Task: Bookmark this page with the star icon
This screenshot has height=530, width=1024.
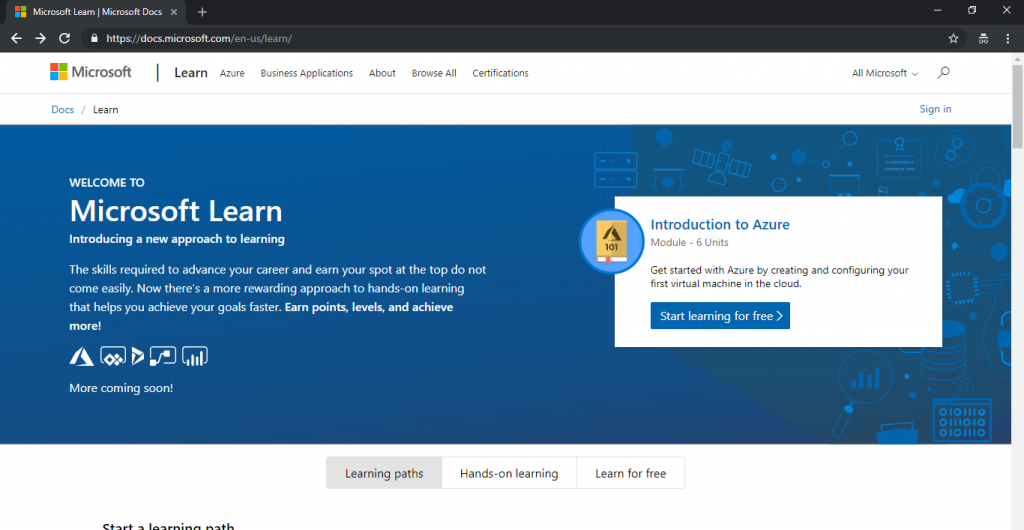Action: [953, 39]
